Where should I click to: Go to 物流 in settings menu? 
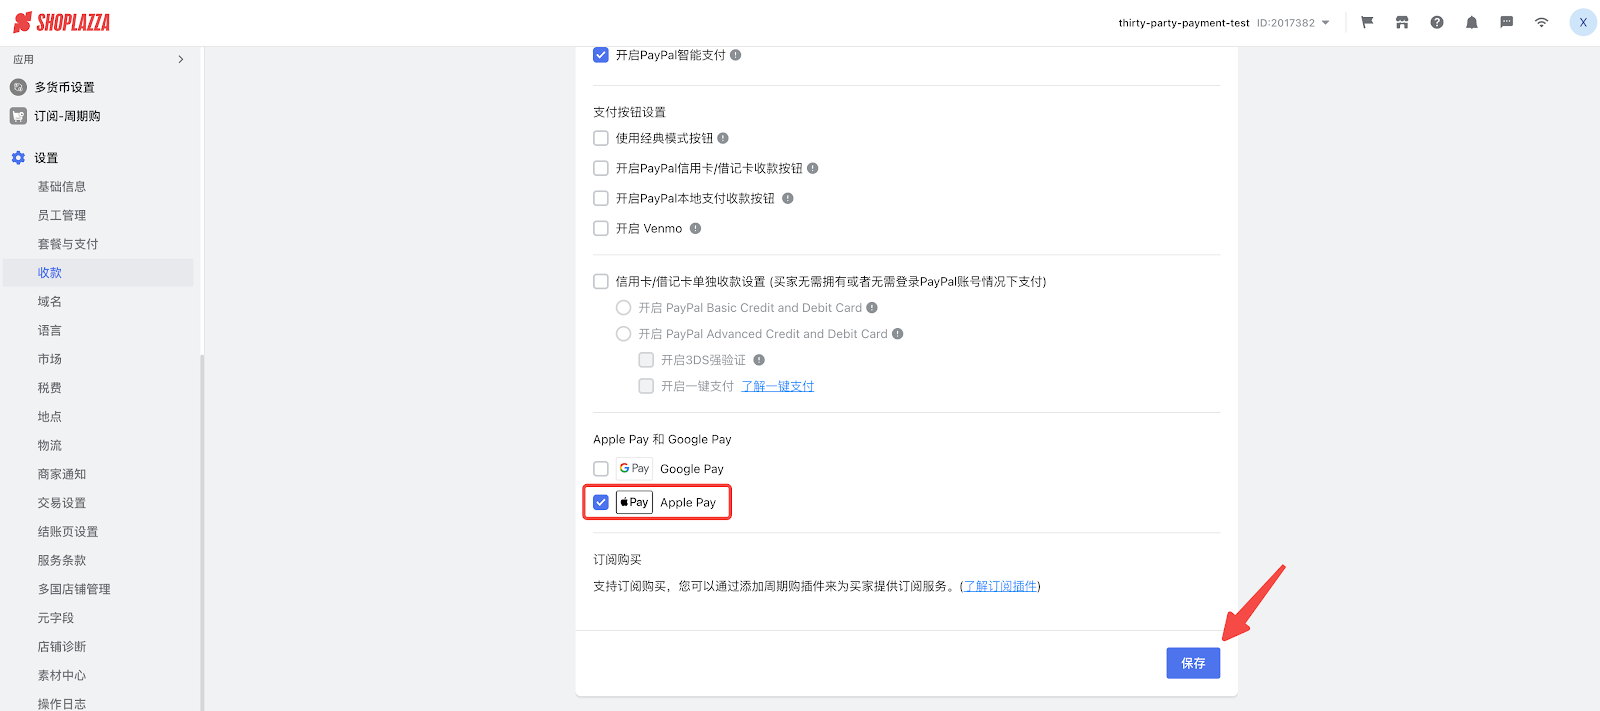click(x=50, y=445)
